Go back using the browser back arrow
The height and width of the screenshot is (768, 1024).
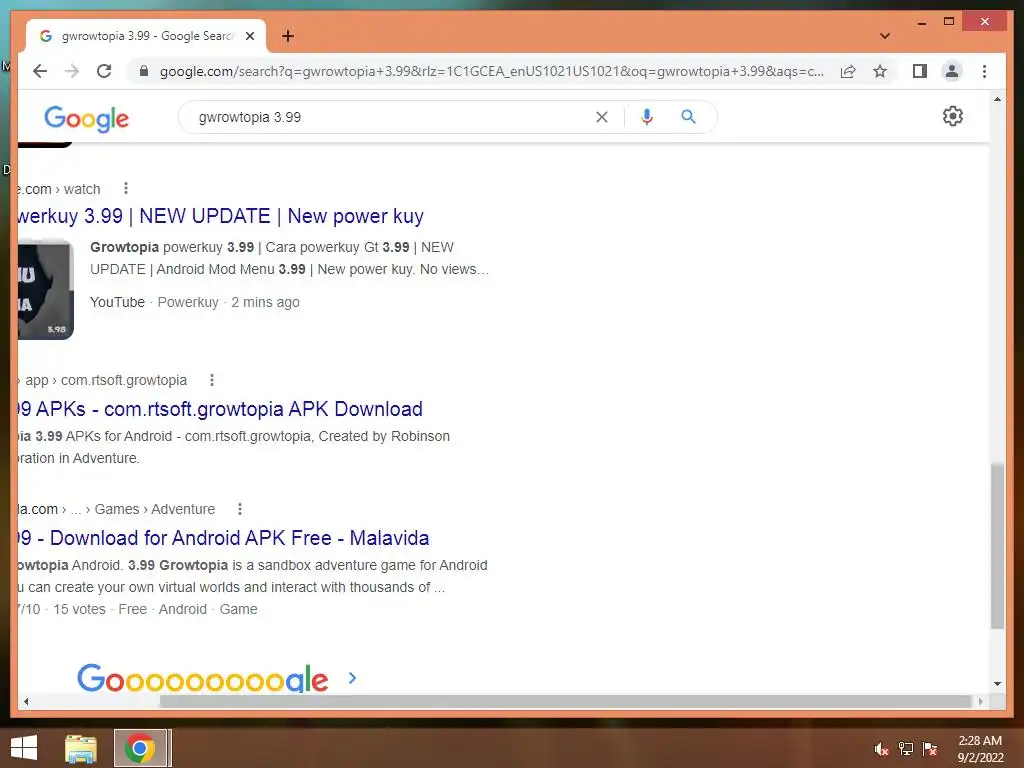40,71
